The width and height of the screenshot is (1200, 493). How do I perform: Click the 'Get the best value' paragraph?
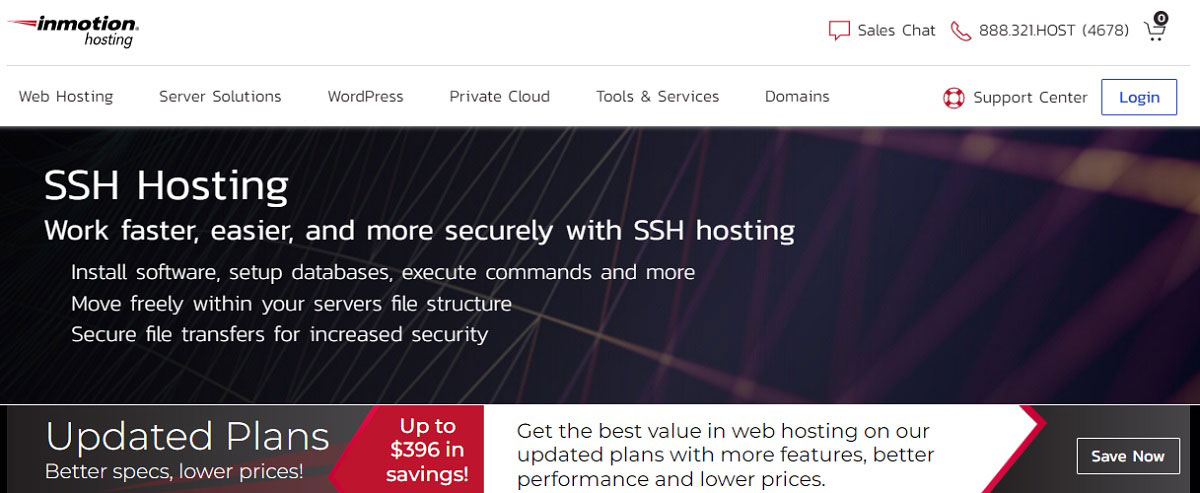(x=725, y=455)
